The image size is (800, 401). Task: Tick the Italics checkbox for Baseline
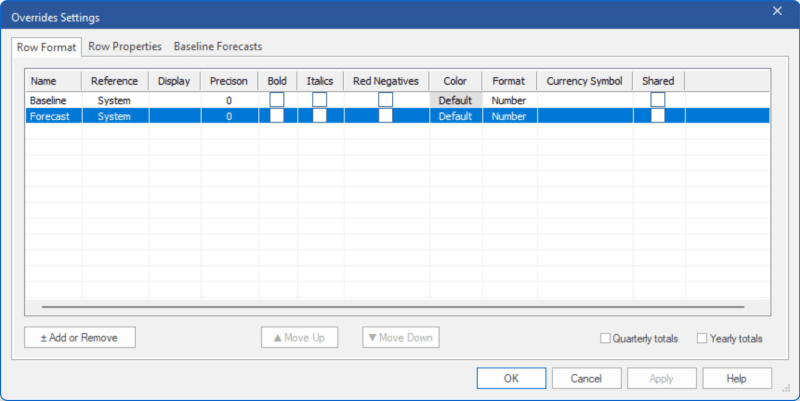coord(319,99)
